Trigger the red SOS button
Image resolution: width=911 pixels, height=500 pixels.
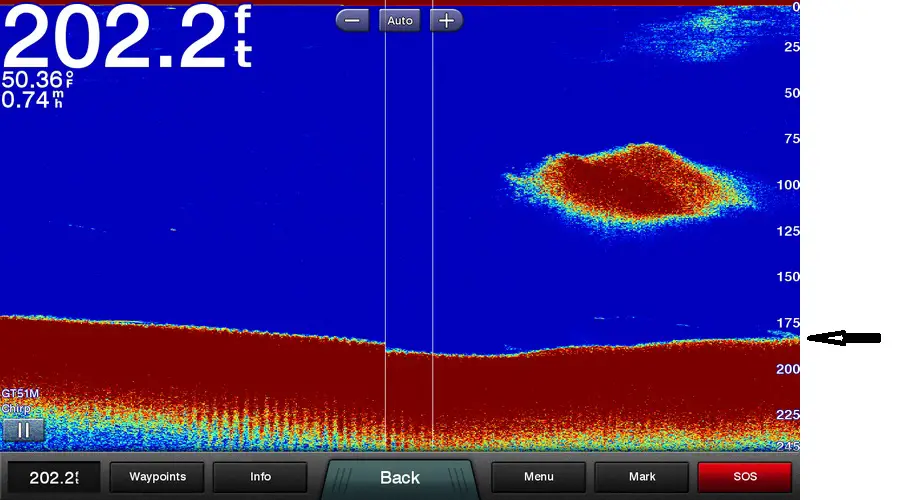click(744, 477)
